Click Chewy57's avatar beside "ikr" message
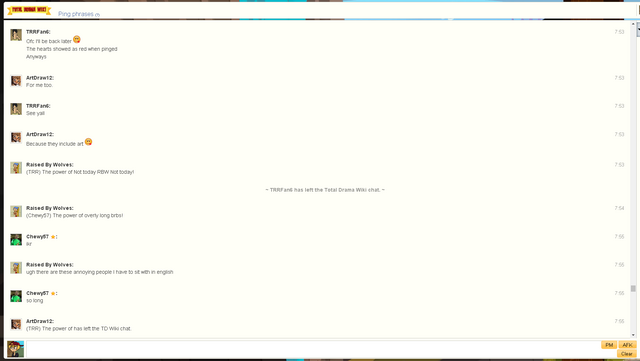Viewport: 640px width, 361px height. click(16, 240)
